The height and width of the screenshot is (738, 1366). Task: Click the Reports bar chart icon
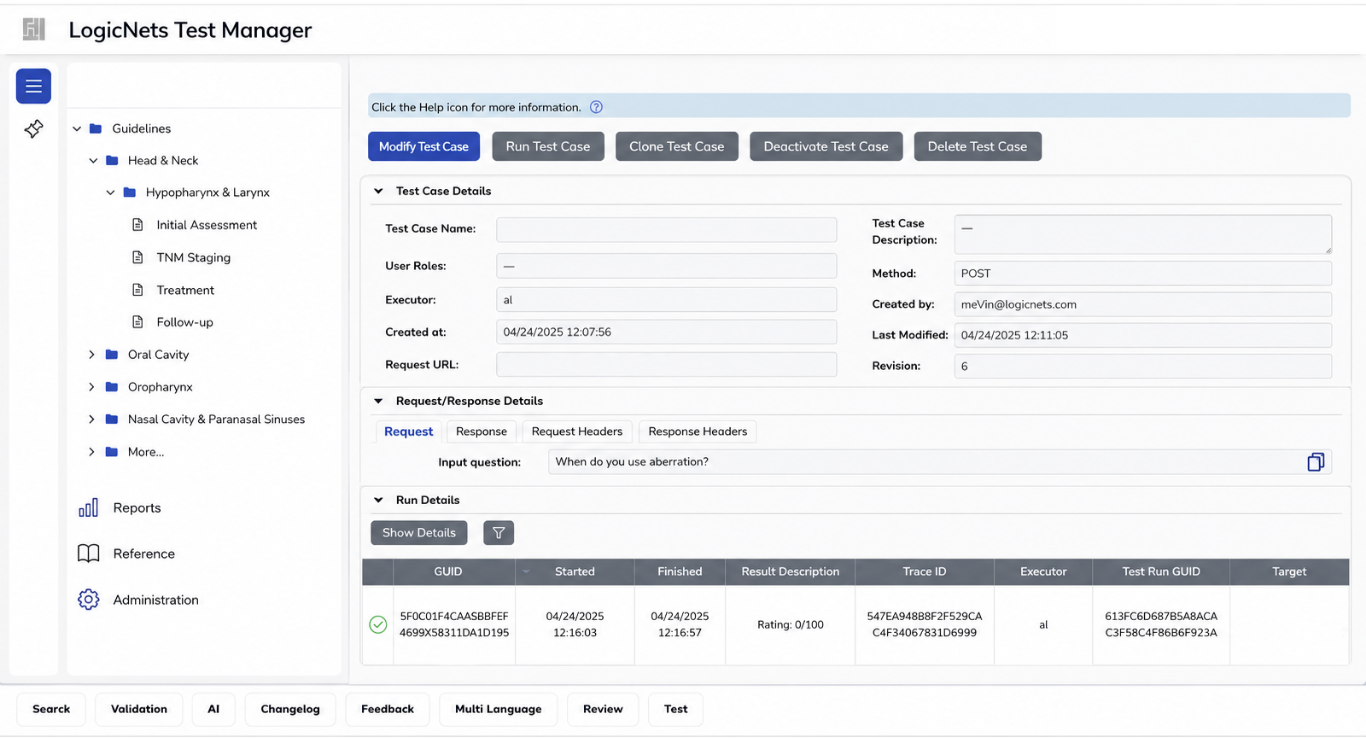pos(88,508)
